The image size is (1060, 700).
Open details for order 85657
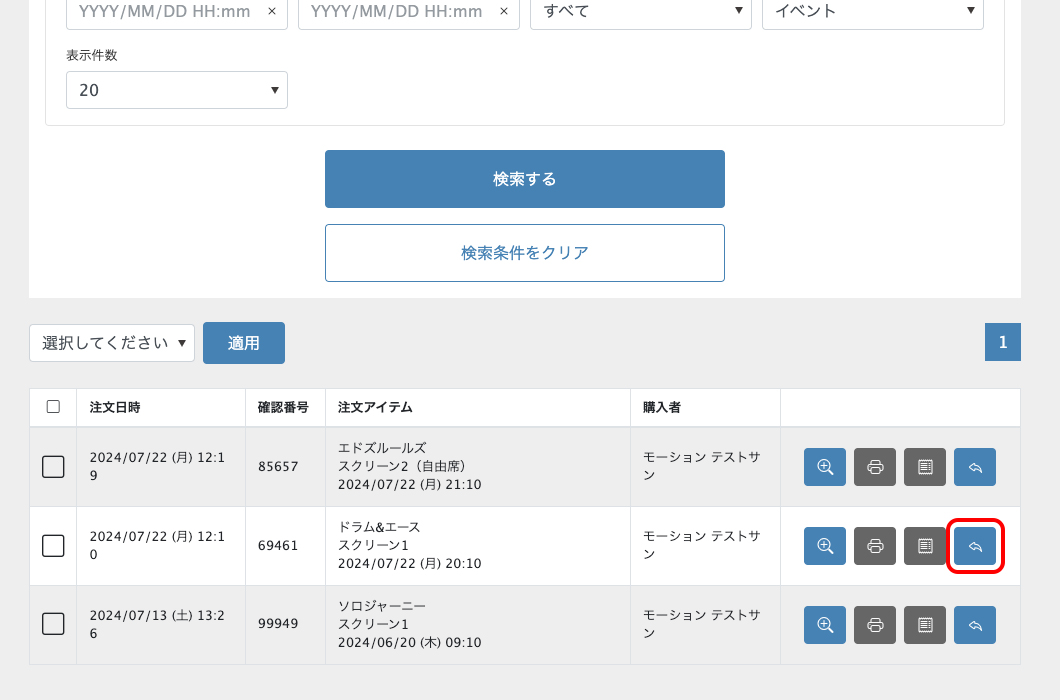(x=824, y=467)
